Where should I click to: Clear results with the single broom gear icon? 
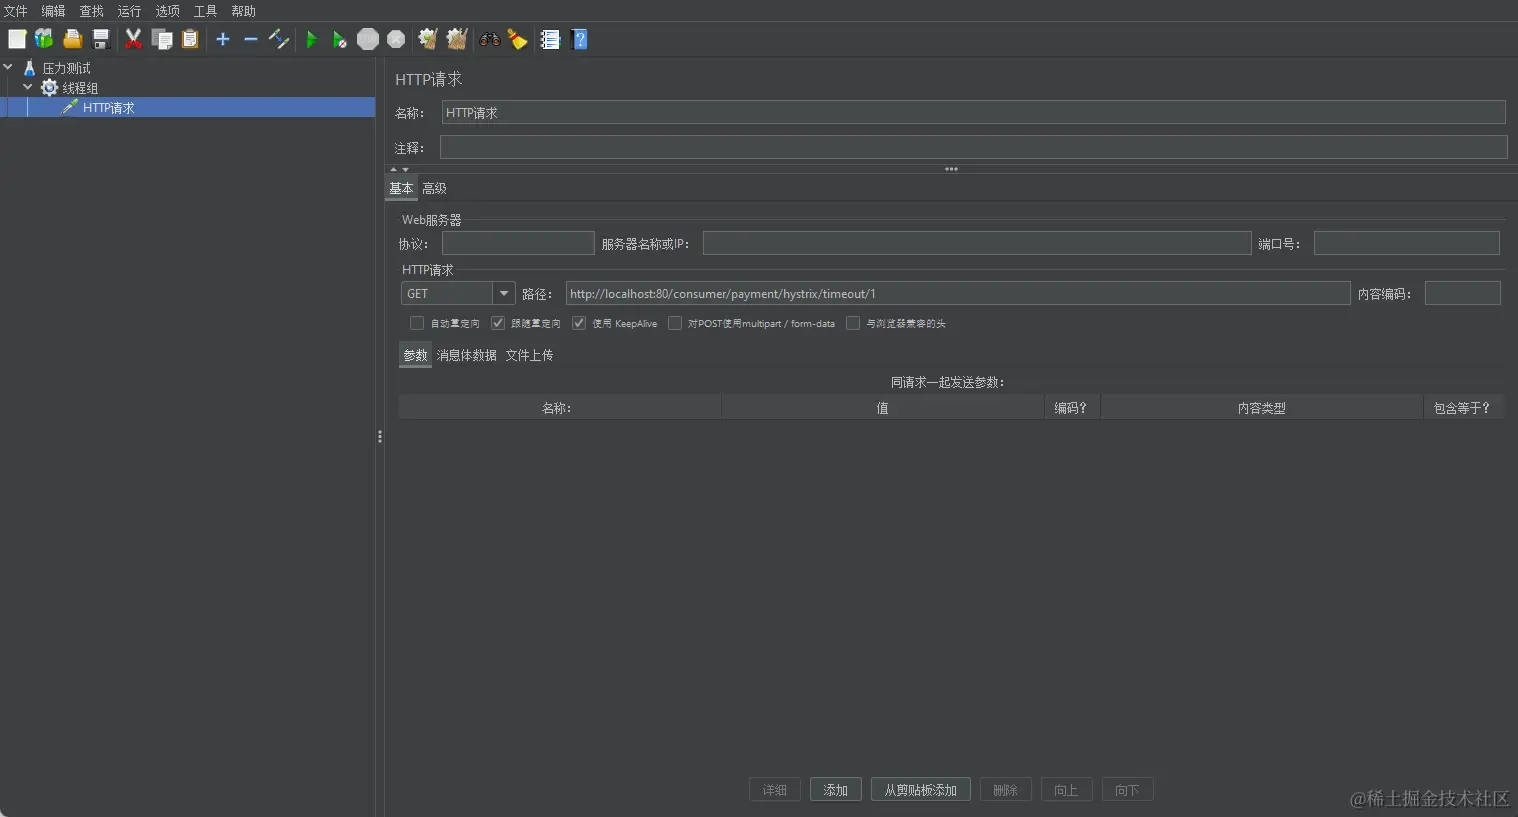[428, 39]
